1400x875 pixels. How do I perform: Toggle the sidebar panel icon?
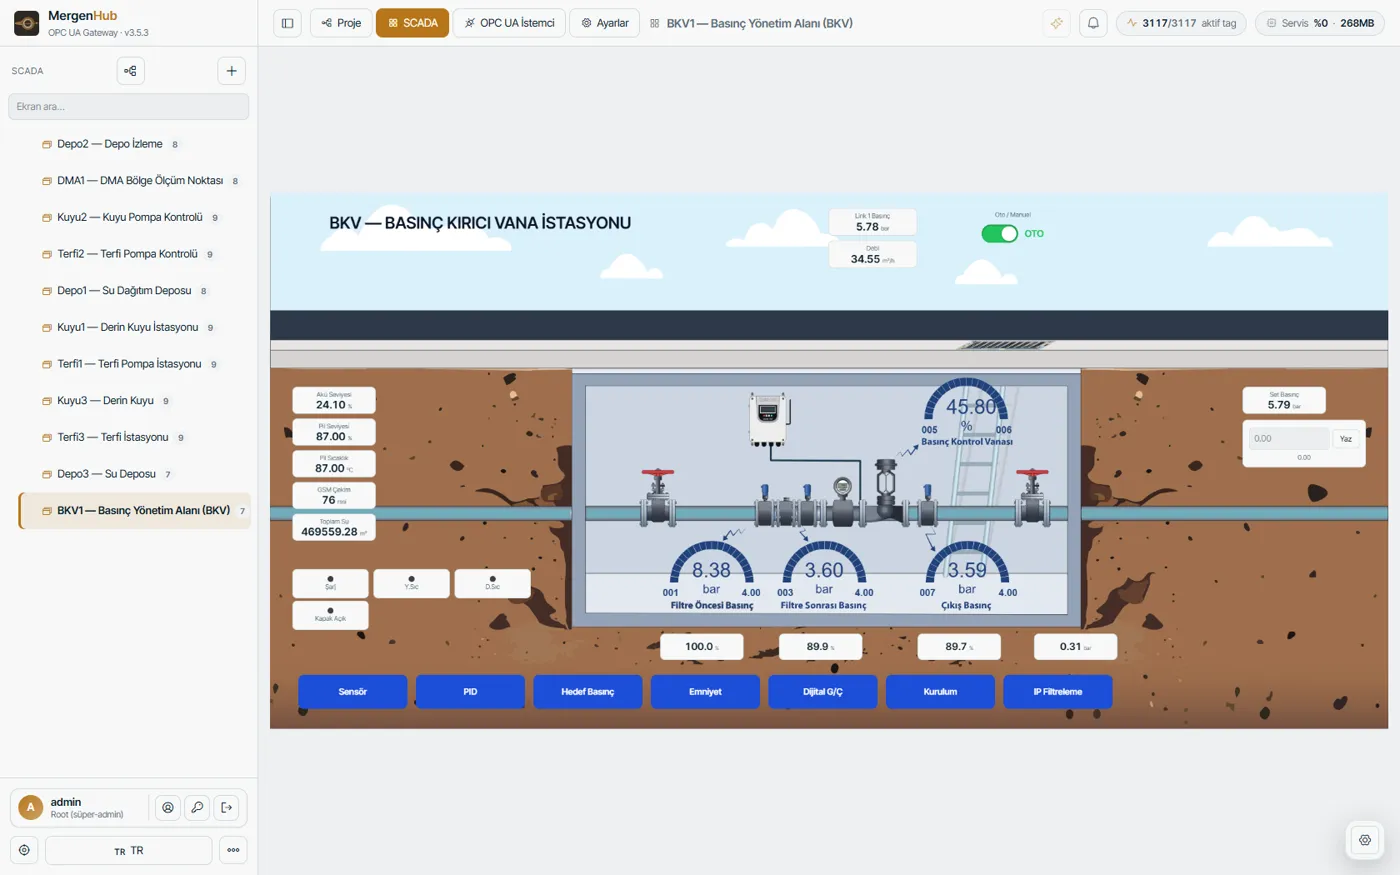[287, 23]
